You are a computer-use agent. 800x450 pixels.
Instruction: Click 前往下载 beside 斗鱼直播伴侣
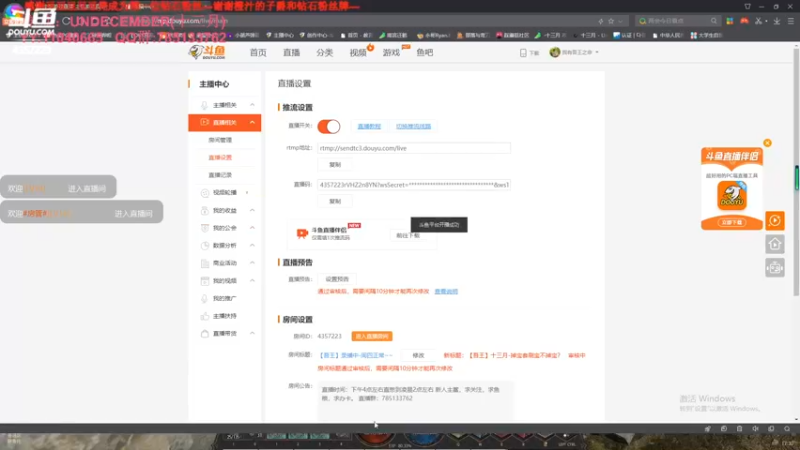[408, 235]
